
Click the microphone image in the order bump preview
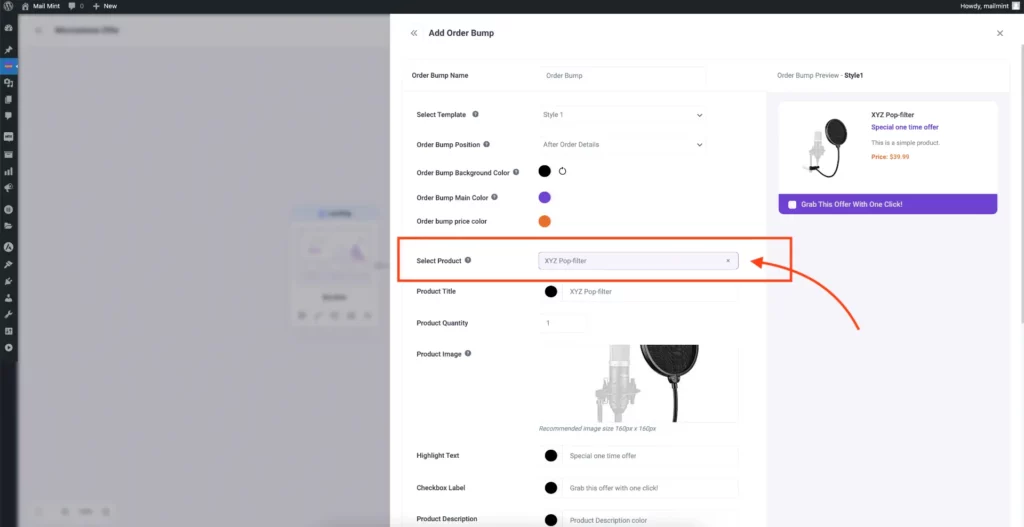pyautogui.click(x=824, y=148)
